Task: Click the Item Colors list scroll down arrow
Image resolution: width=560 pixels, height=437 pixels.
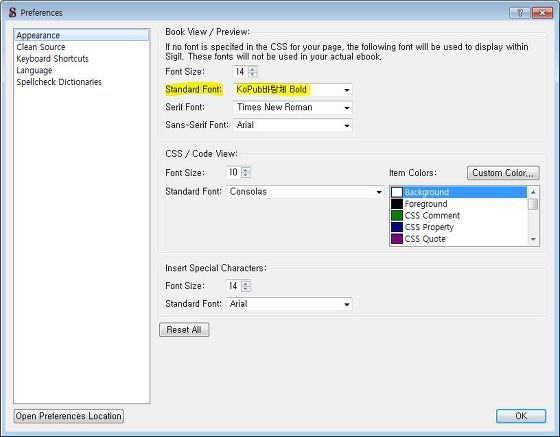Action: (533, 240)
